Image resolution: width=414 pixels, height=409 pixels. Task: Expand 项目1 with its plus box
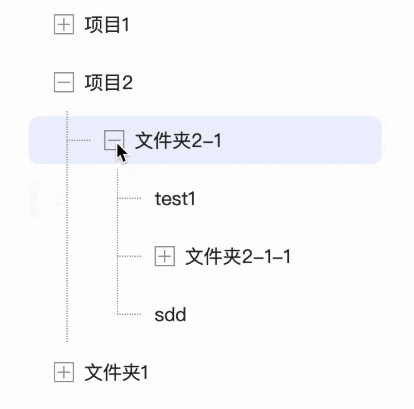click(64, 24)
